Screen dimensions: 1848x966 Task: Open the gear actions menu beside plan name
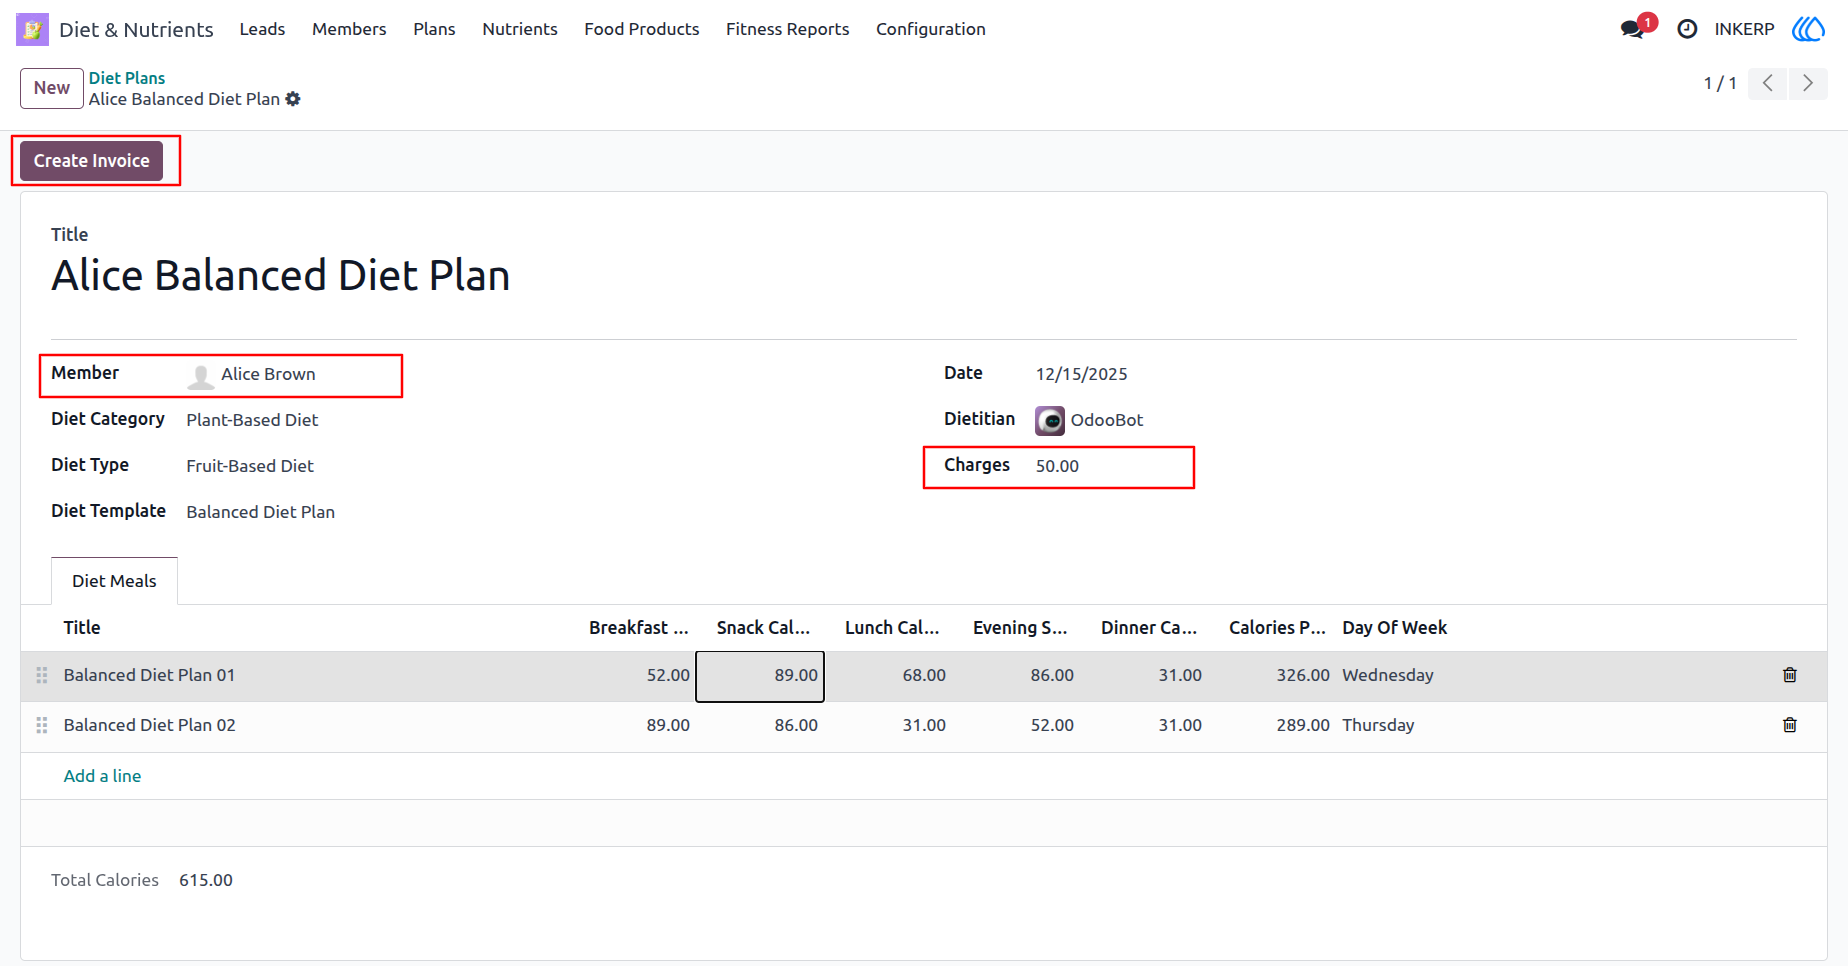(293, 99)
